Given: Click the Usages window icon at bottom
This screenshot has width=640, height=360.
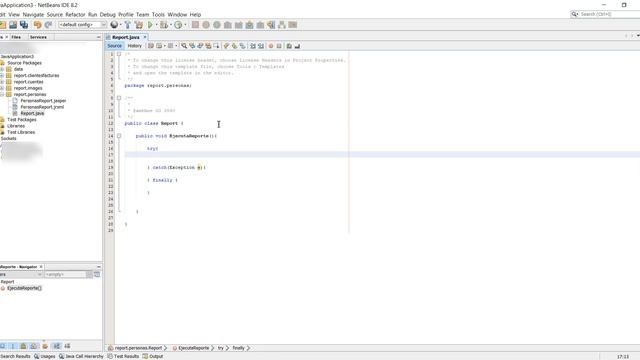Looking at the screenshot, I should click(37, 356).
